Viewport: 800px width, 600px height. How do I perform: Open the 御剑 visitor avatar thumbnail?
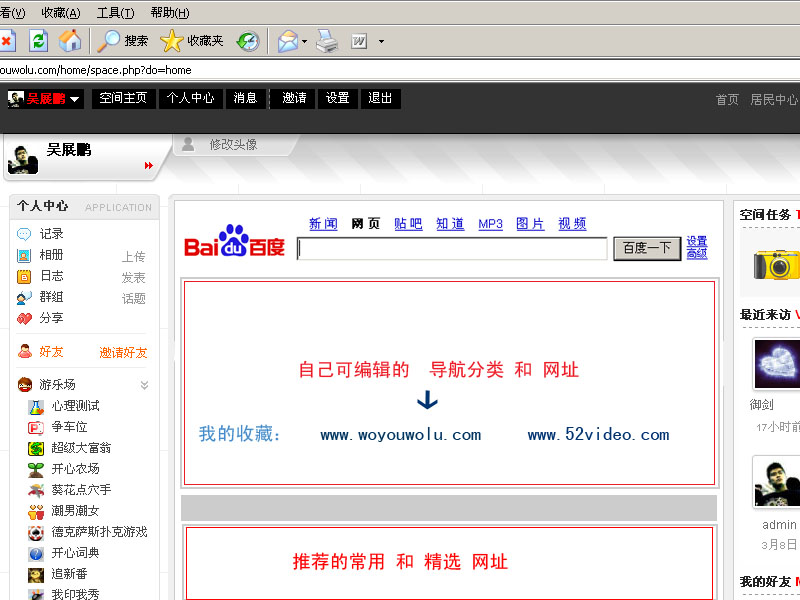[777, 364]
